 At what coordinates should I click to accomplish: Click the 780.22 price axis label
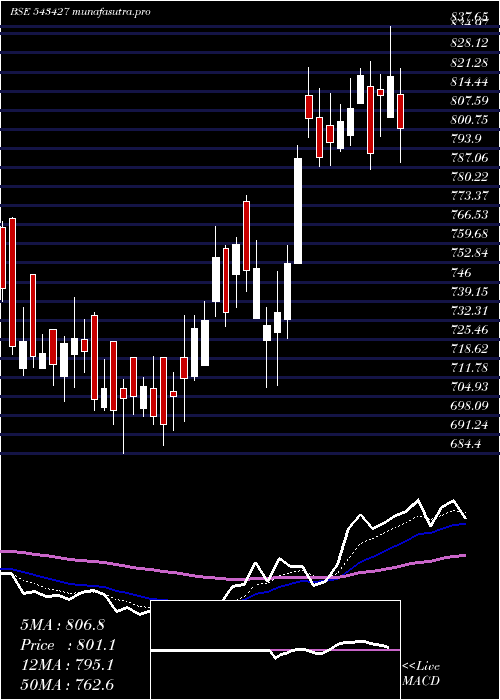pyautogui.click(x=469, y=177)
